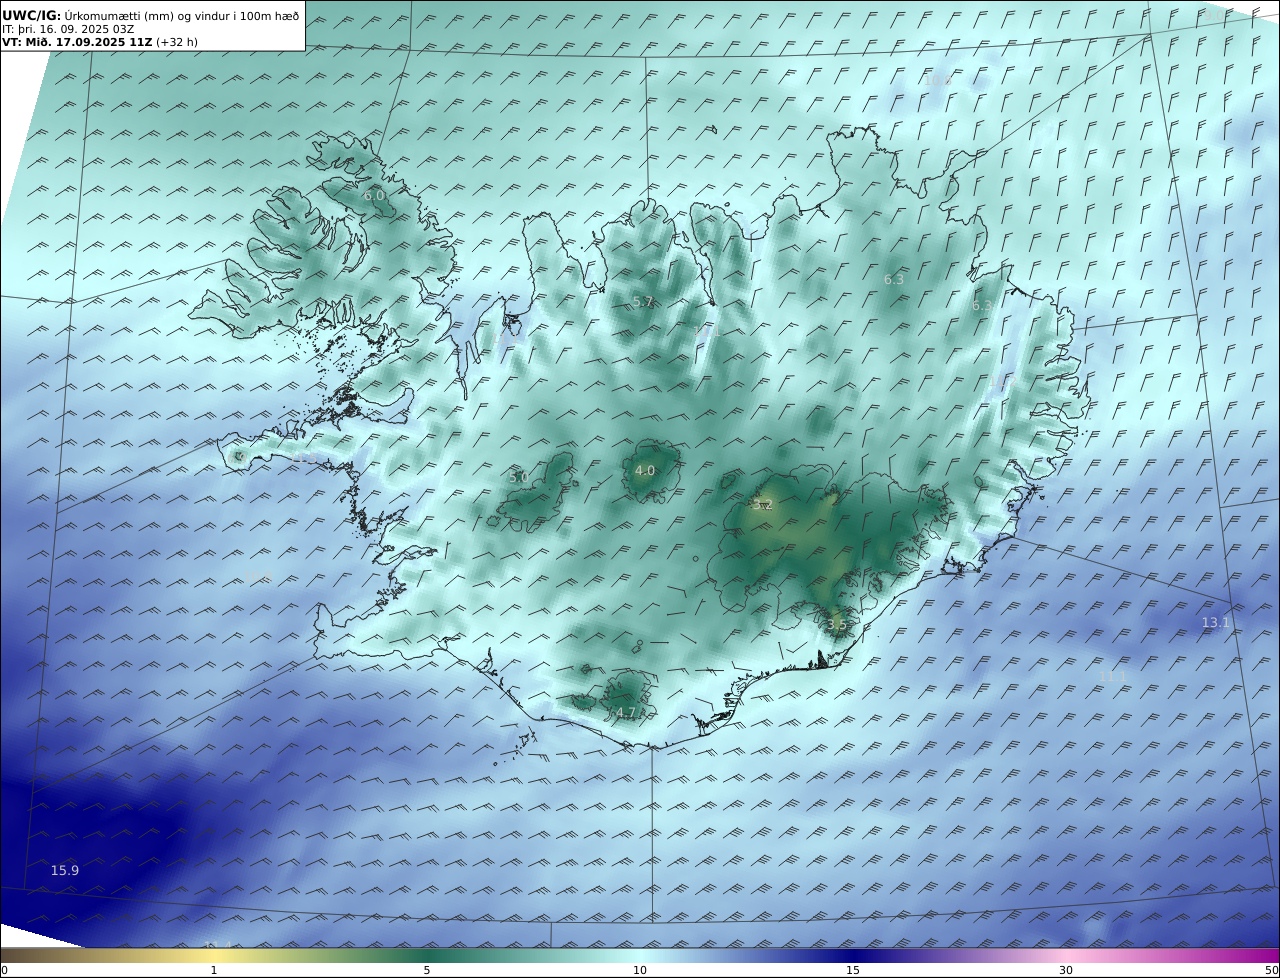Click the 4.0 value inside the glacier outline
Image resolution: width=1280 pixels, height=978 pixels.
pos(645,471)
